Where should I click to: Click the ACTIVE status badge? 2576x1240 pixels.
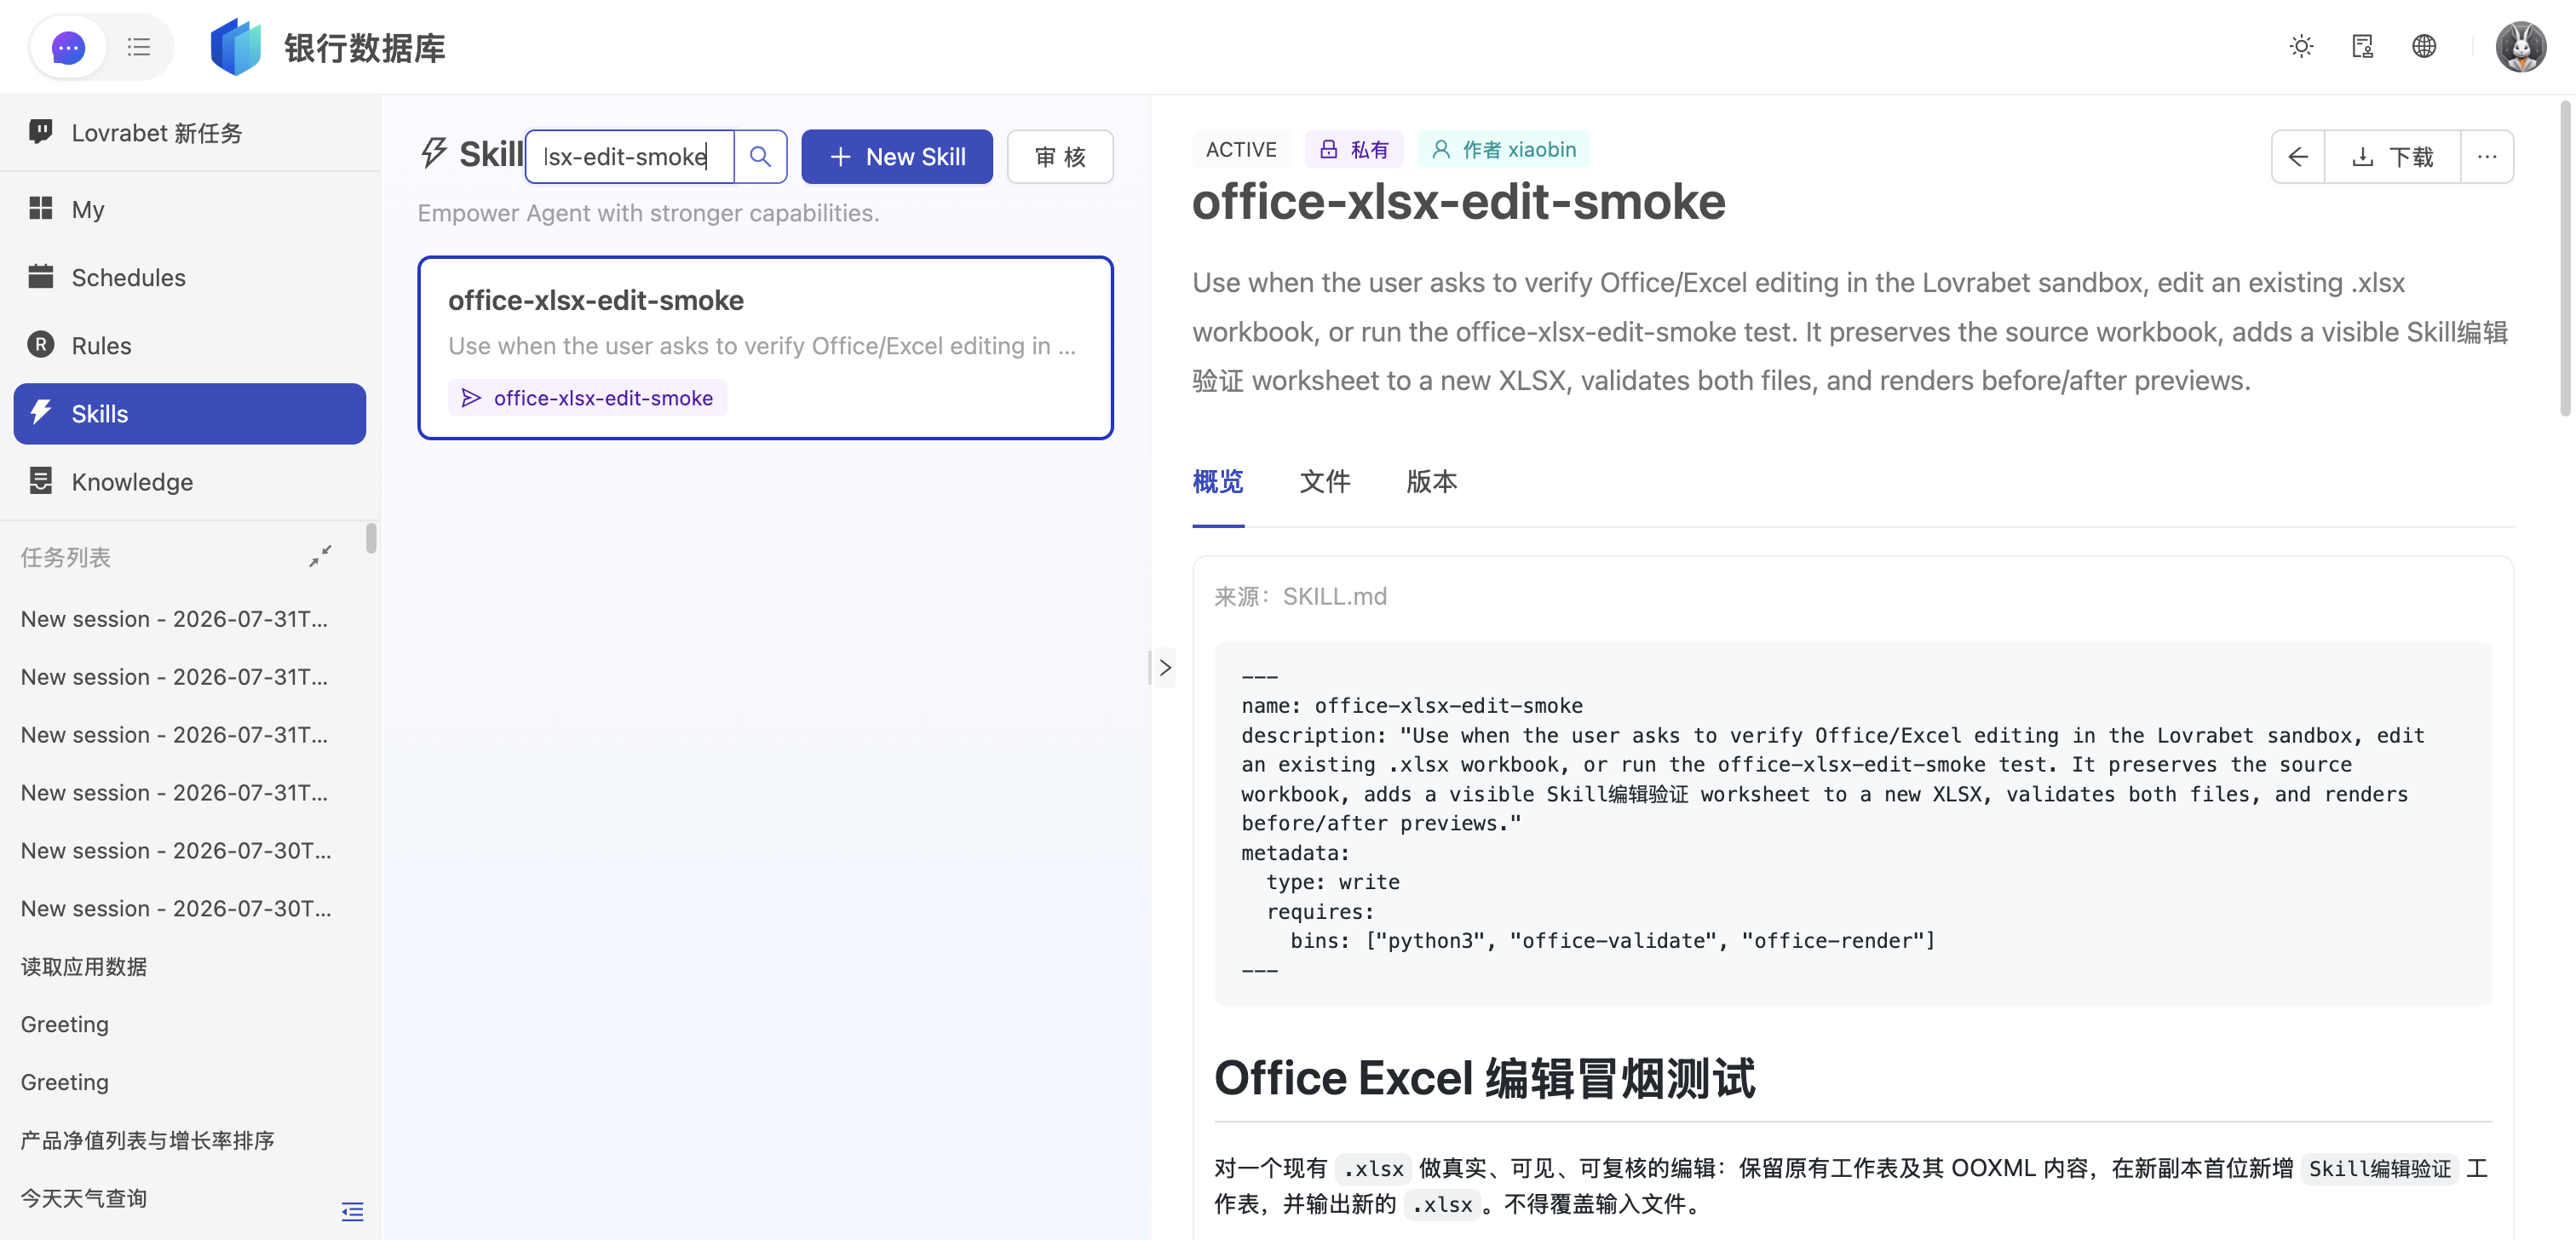tap(1241, 150)
